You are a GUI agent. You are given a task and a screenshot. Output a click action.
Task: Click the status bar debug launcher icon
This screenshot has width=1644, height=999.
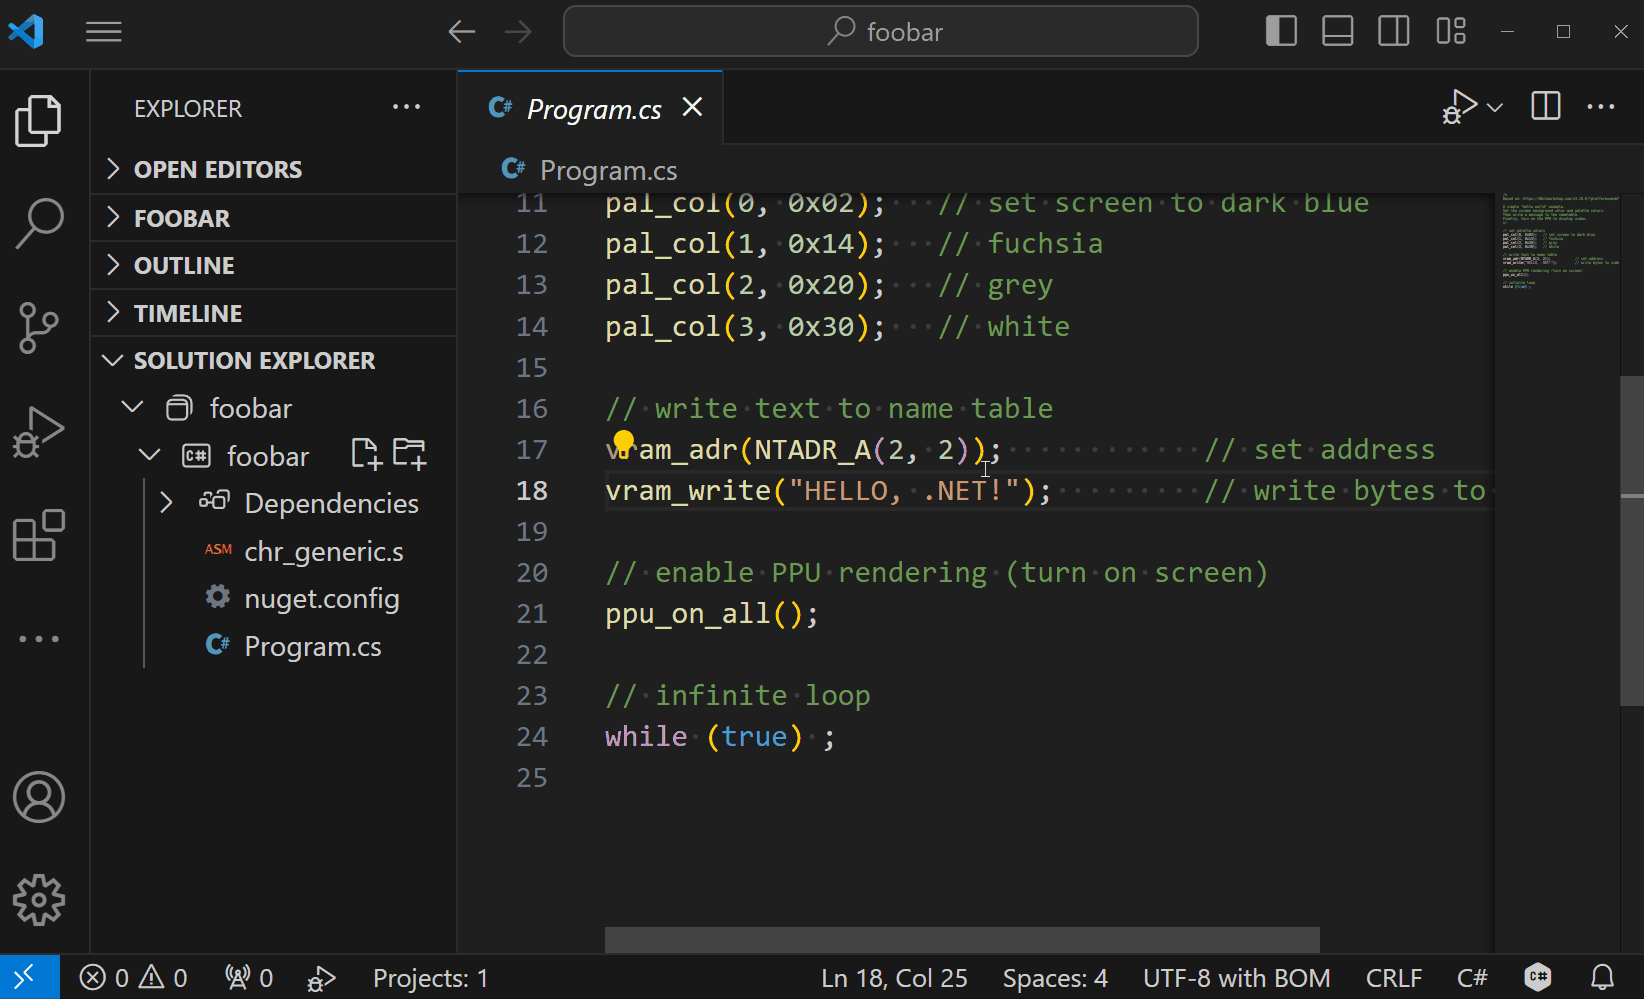[321, 977]
